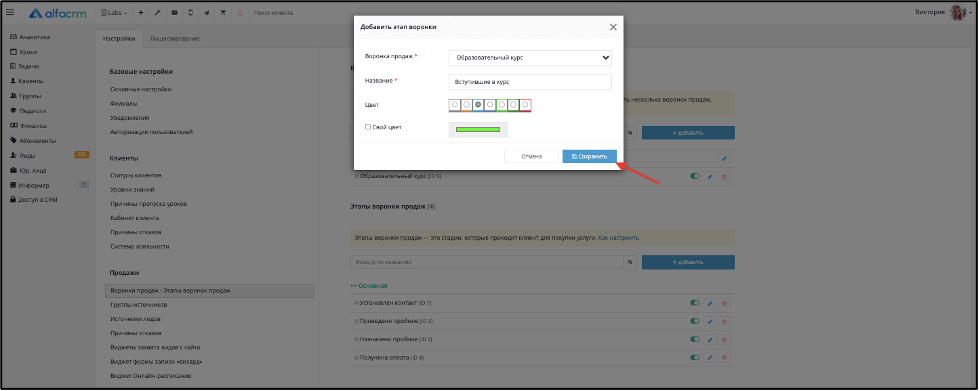Open the wrench settings icon in the top bar
The image size is (979, 391).
[x=157, y=12]
